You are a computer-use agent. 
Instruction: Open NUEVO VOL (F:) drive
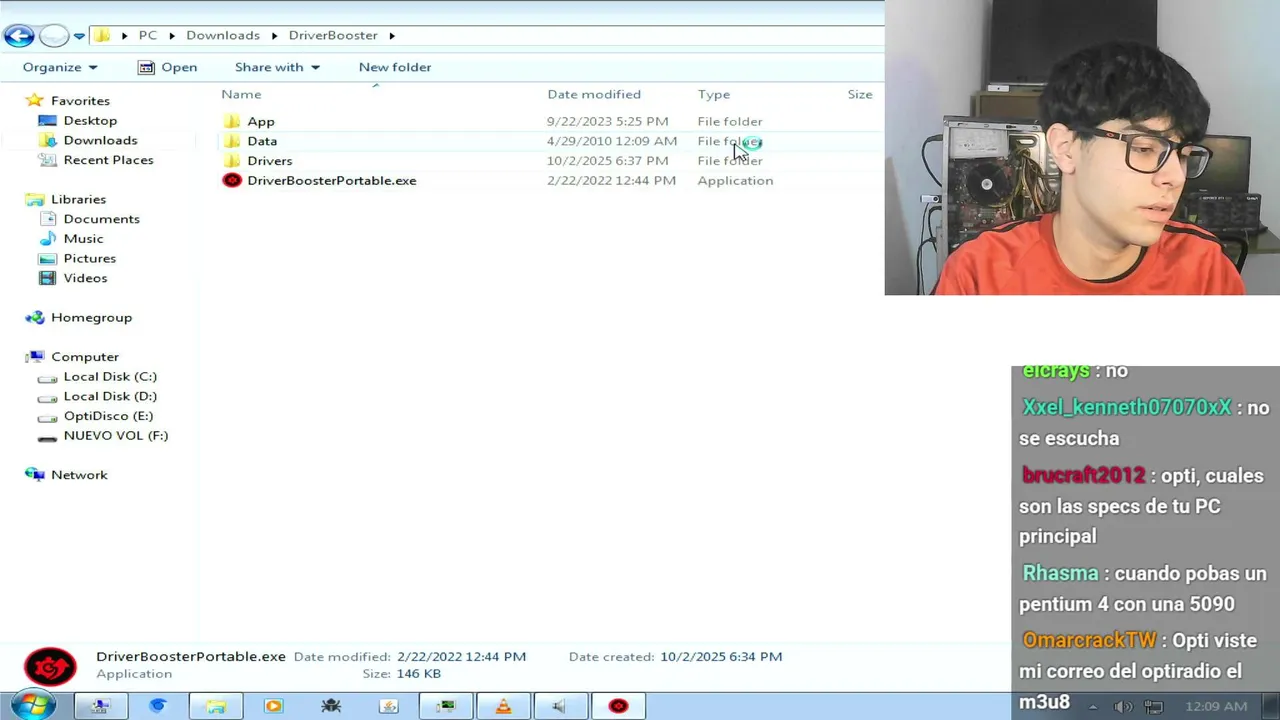[115, 435]
